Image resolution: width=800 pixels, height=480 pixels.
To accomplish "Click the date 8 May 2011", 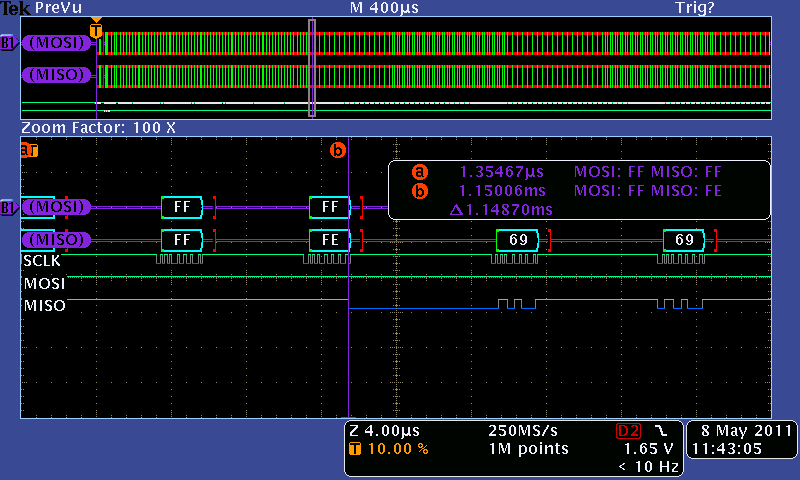I will [746, 431].
